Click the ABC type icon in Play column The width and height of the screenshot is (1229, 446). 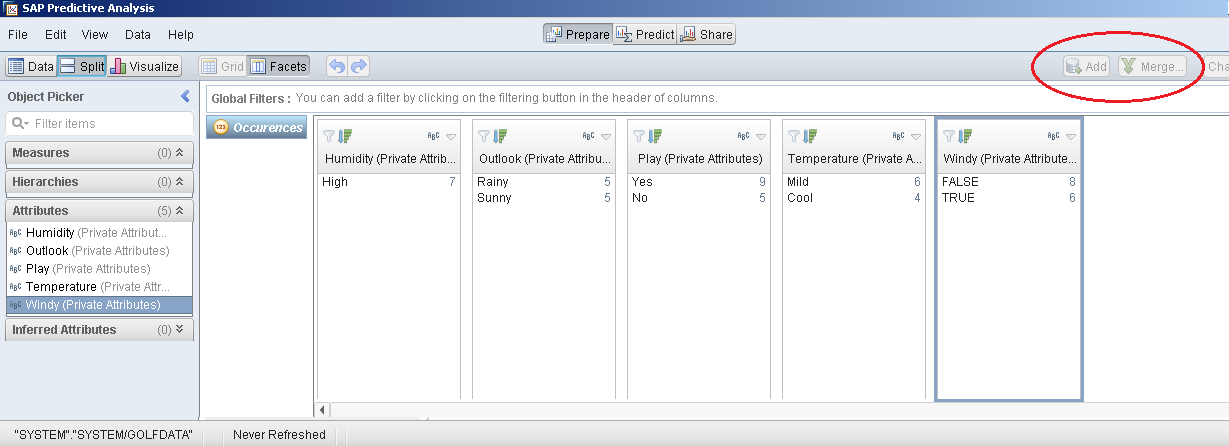pos(744,136)
